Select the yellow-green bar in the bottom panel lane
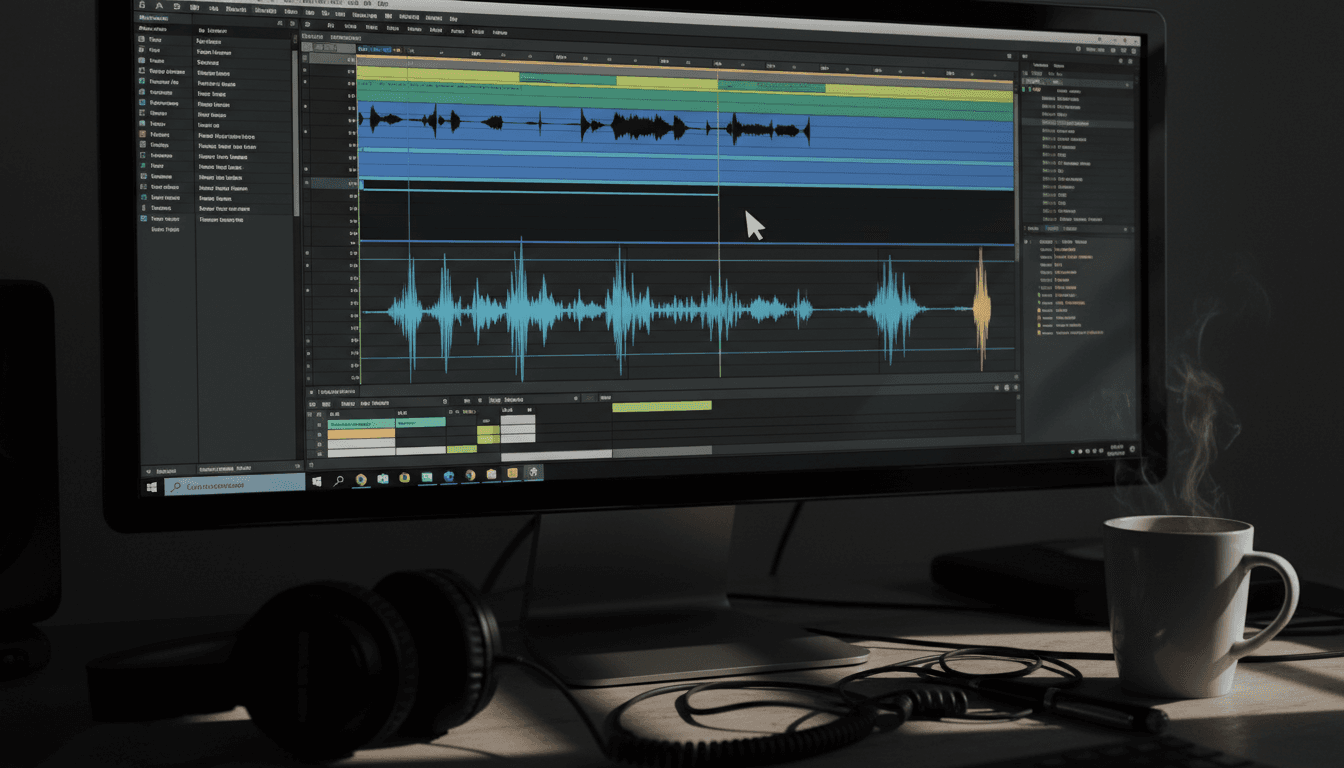 point(662,406)
